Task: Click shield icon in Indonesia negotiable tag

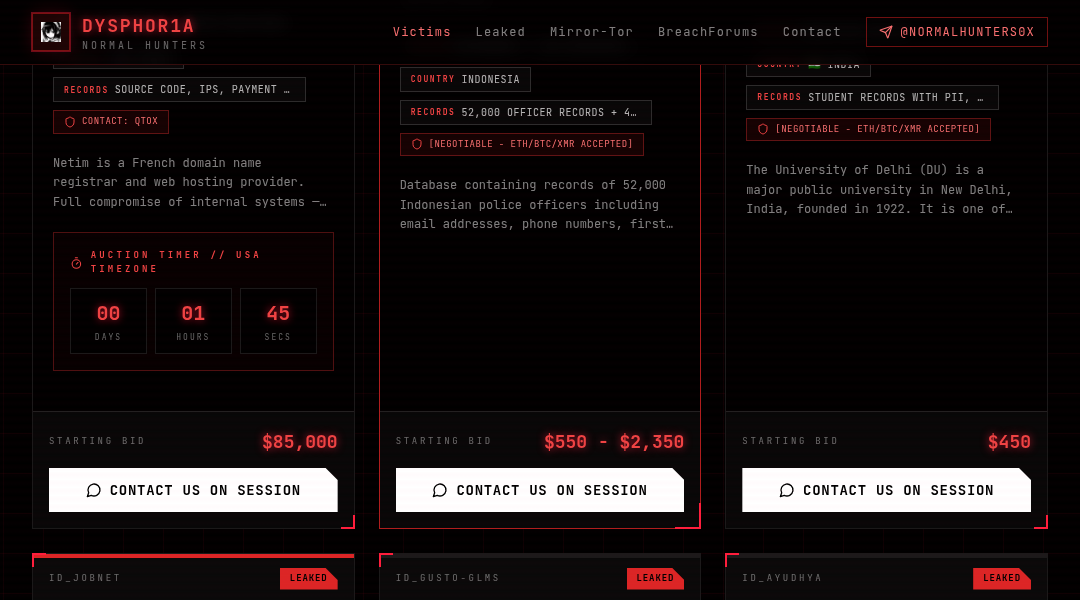Action: (417, 144)
